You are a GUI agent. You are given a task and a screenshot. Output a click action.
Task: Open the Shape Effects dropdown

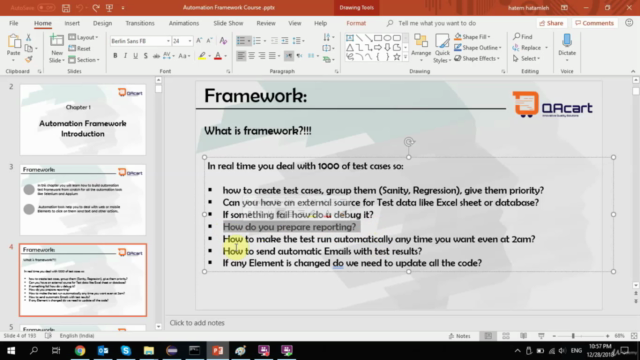coord(477,58)
